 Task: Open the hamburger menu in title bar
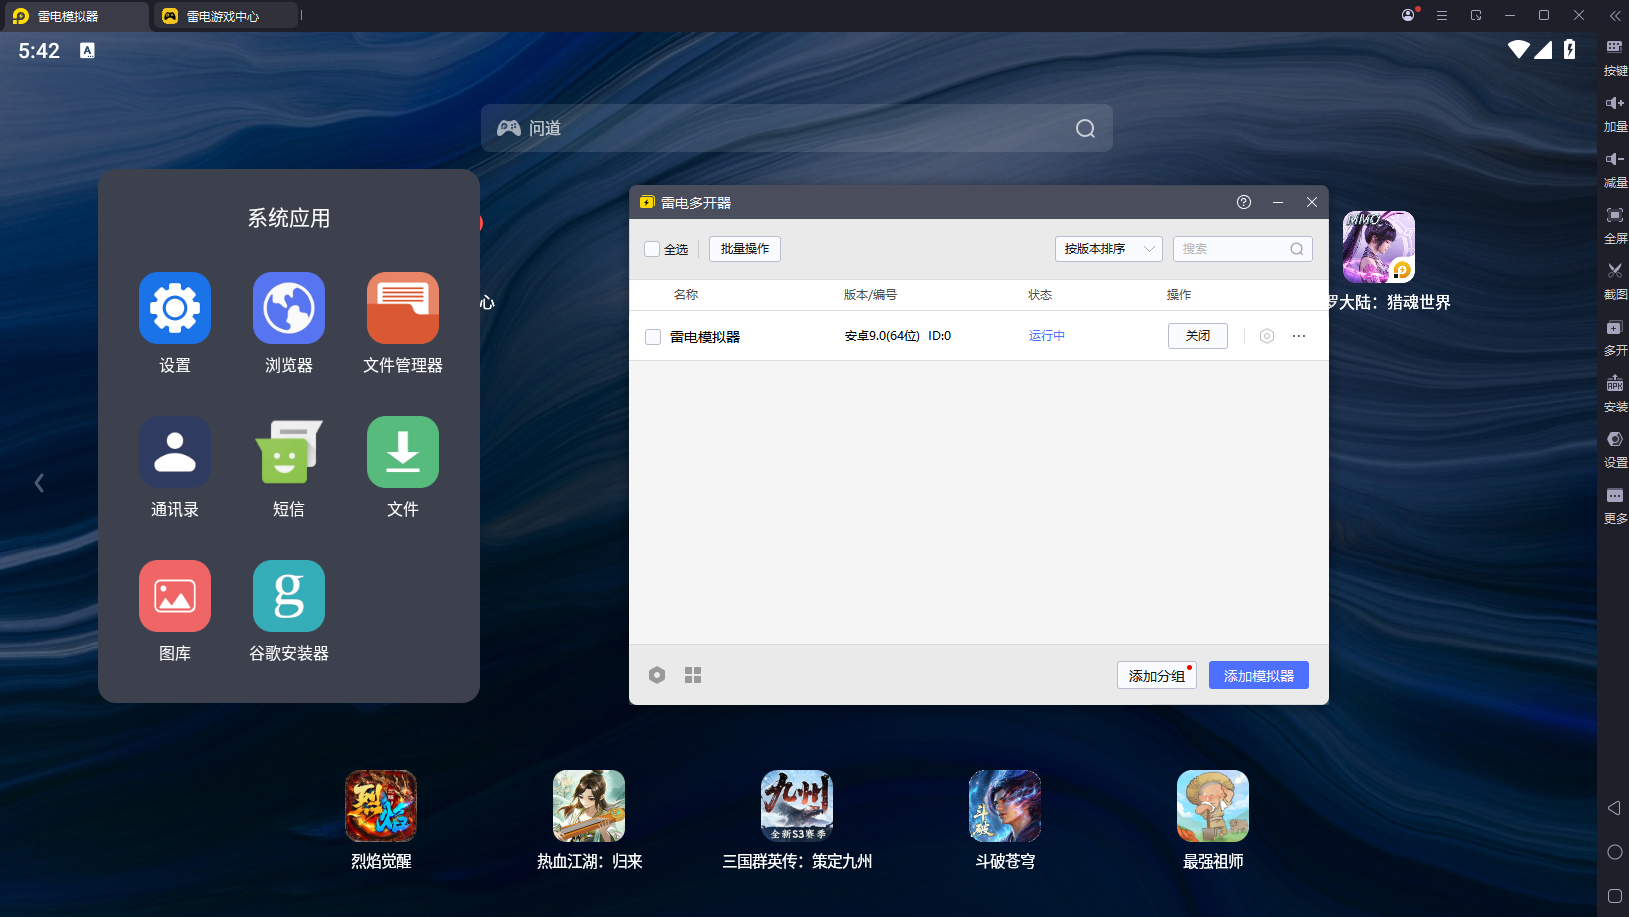1442,15
